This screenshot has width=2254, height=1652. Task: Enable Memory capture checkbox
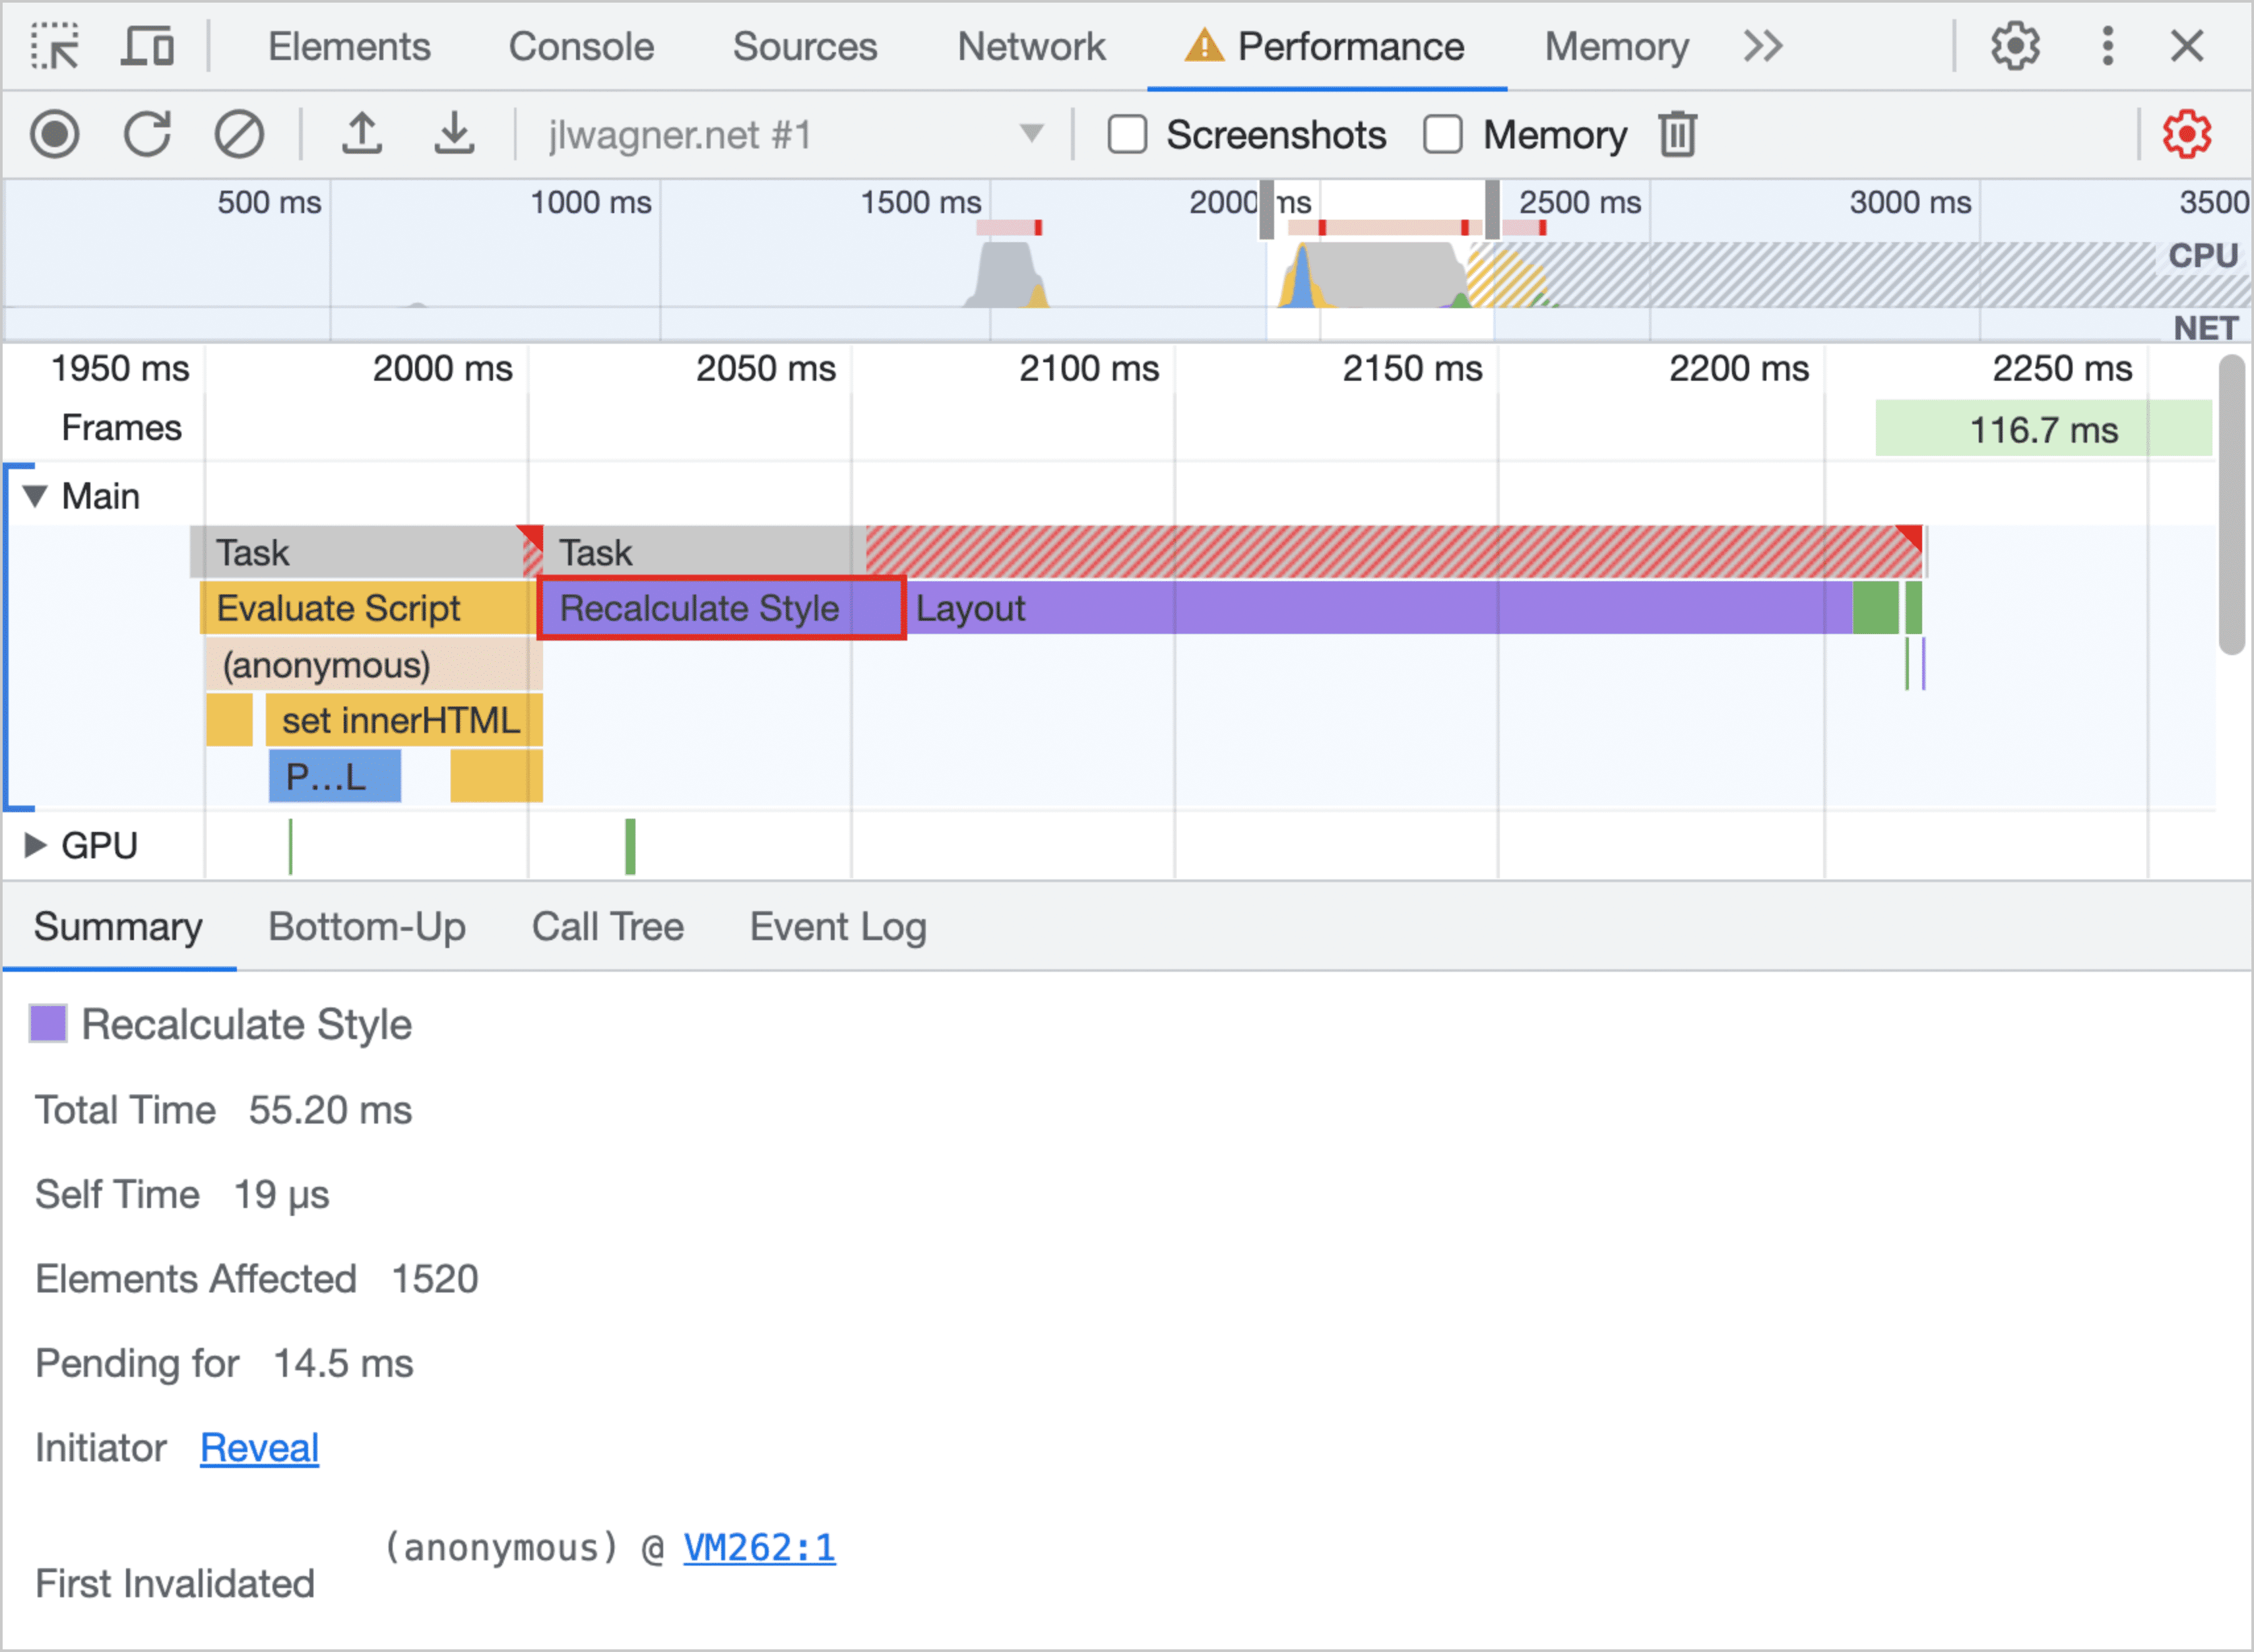click(1444, 135)
